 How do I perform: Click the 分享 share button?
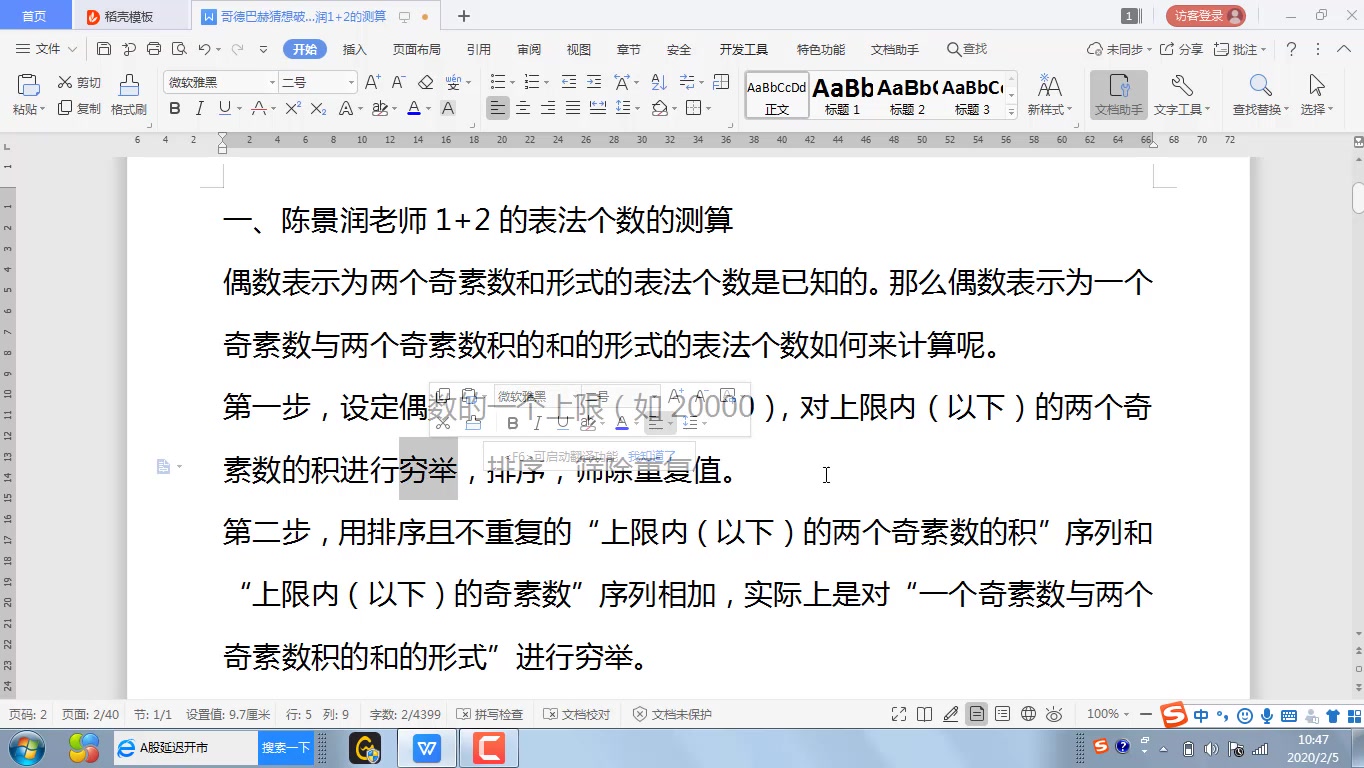point(1182,49)
